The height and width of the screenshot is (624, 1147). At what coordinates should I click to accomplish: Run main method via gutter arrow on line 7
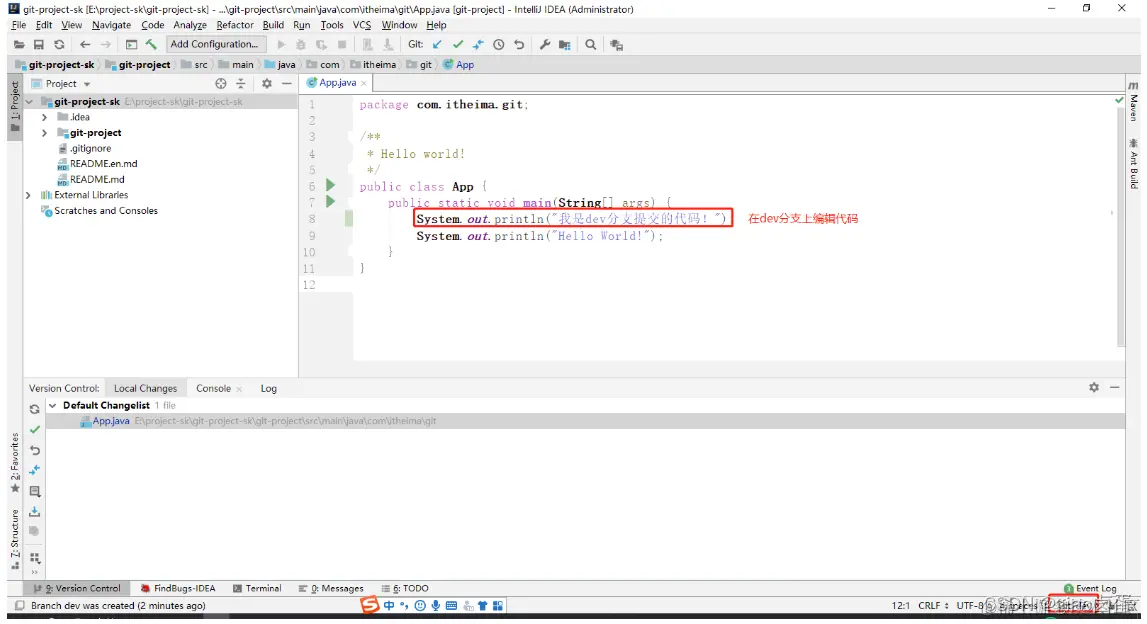pos(331,201)
